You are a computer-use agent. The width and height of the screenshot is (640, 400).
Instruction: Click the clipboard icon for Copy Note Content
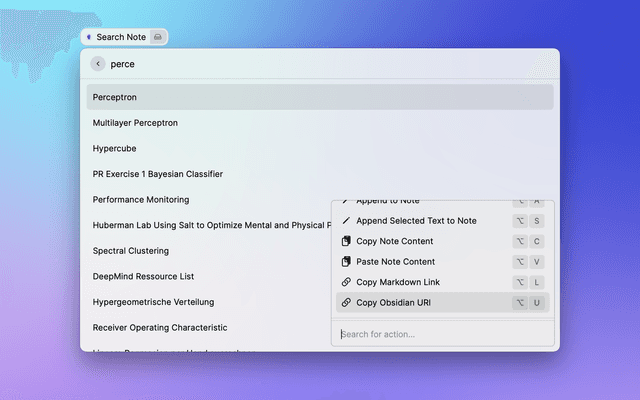coord(346,241)
